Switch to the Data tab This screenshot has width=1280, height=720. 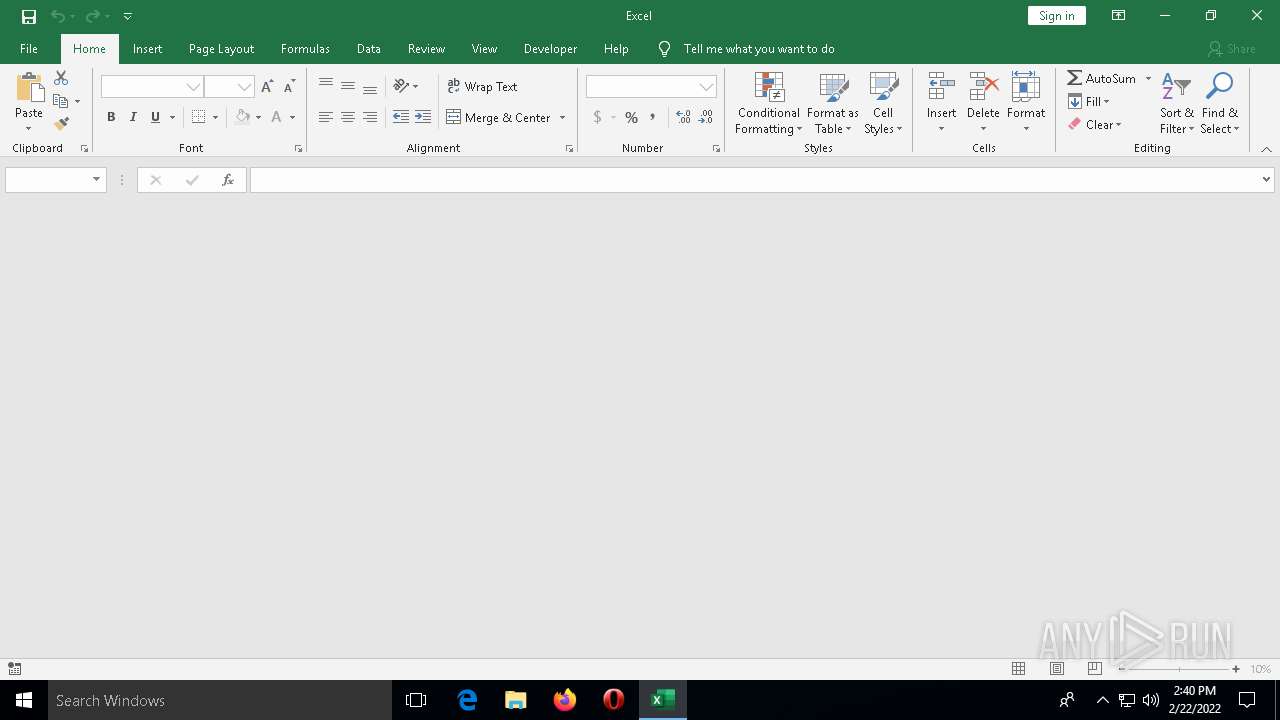coord(369,49)
